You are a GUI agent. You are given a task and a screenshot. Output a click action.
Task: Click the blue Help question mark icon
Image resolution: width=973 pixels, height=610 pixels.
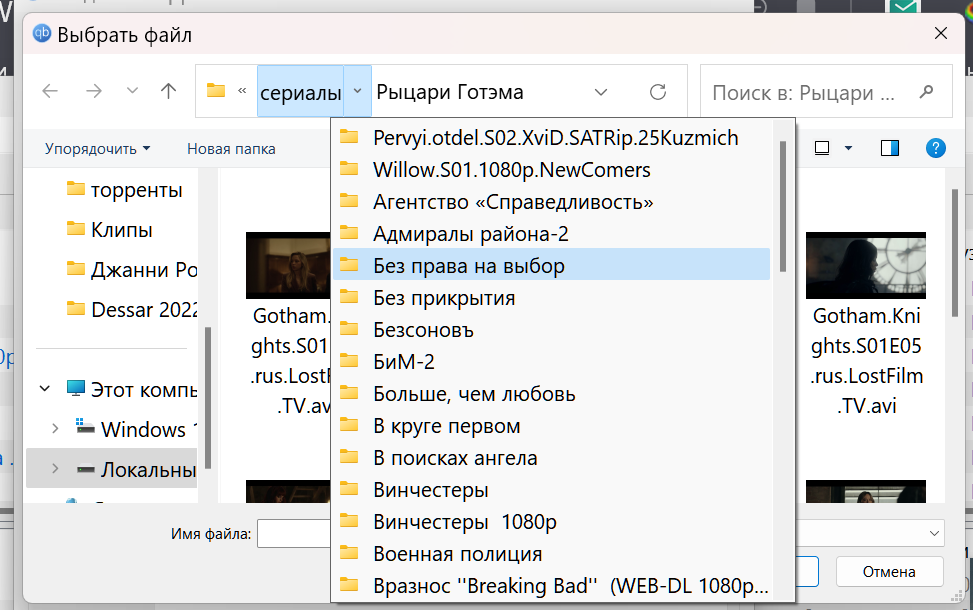pos(936,148)
